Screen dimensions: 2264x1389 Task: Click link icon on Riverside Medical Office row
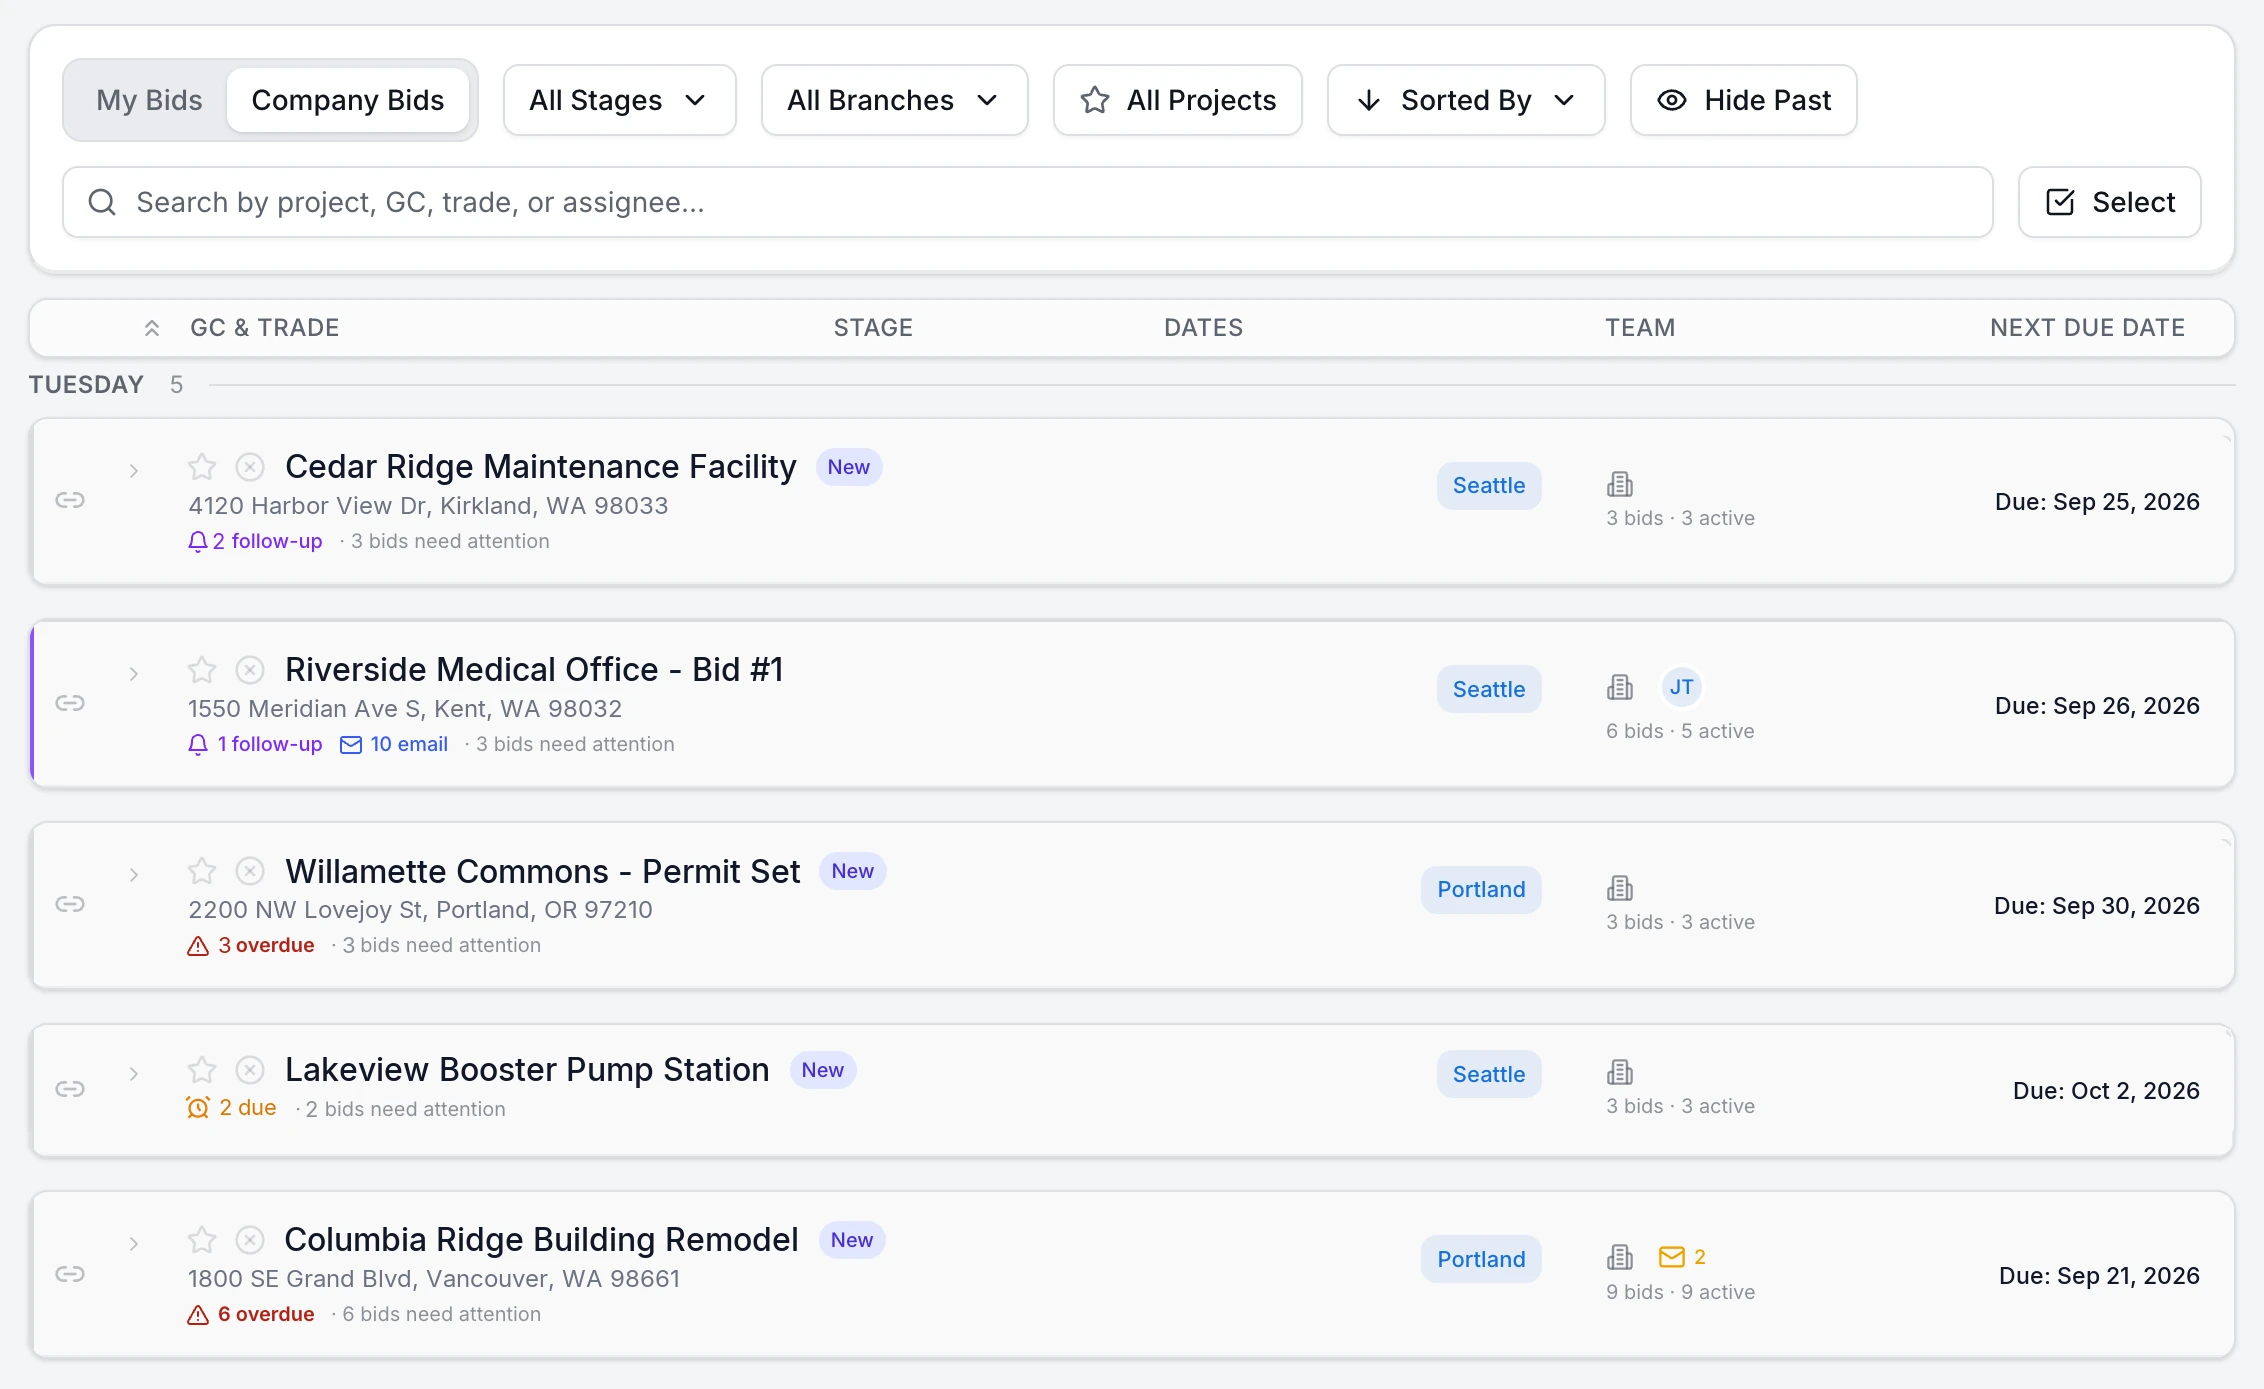click(x=70, y=703)
